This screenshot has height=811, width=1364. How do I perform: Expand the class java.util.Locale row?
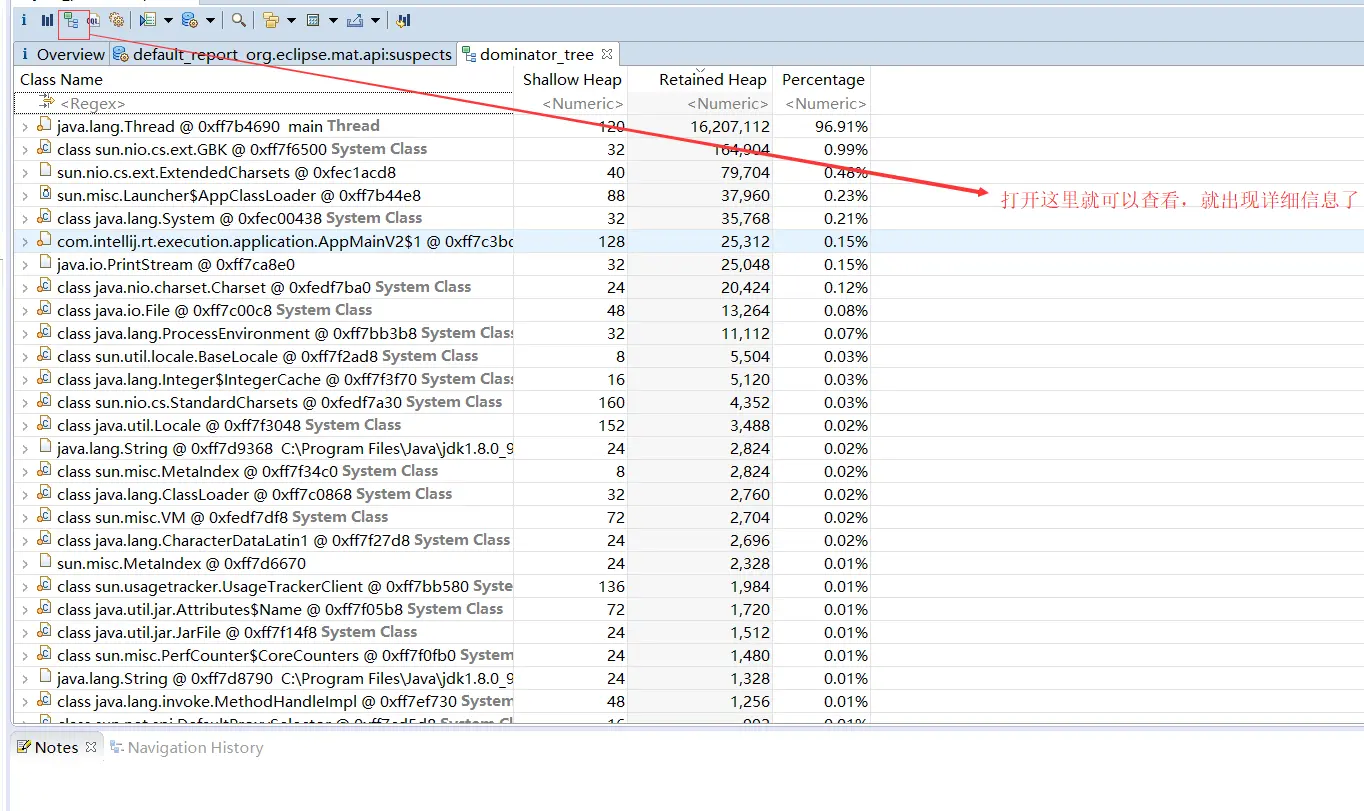tap(25, 426)
